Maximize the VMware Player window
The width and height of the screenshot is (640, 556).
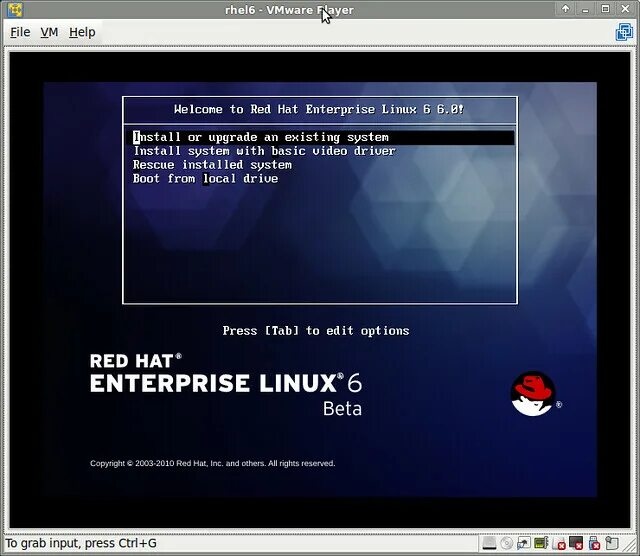(605, 9)
